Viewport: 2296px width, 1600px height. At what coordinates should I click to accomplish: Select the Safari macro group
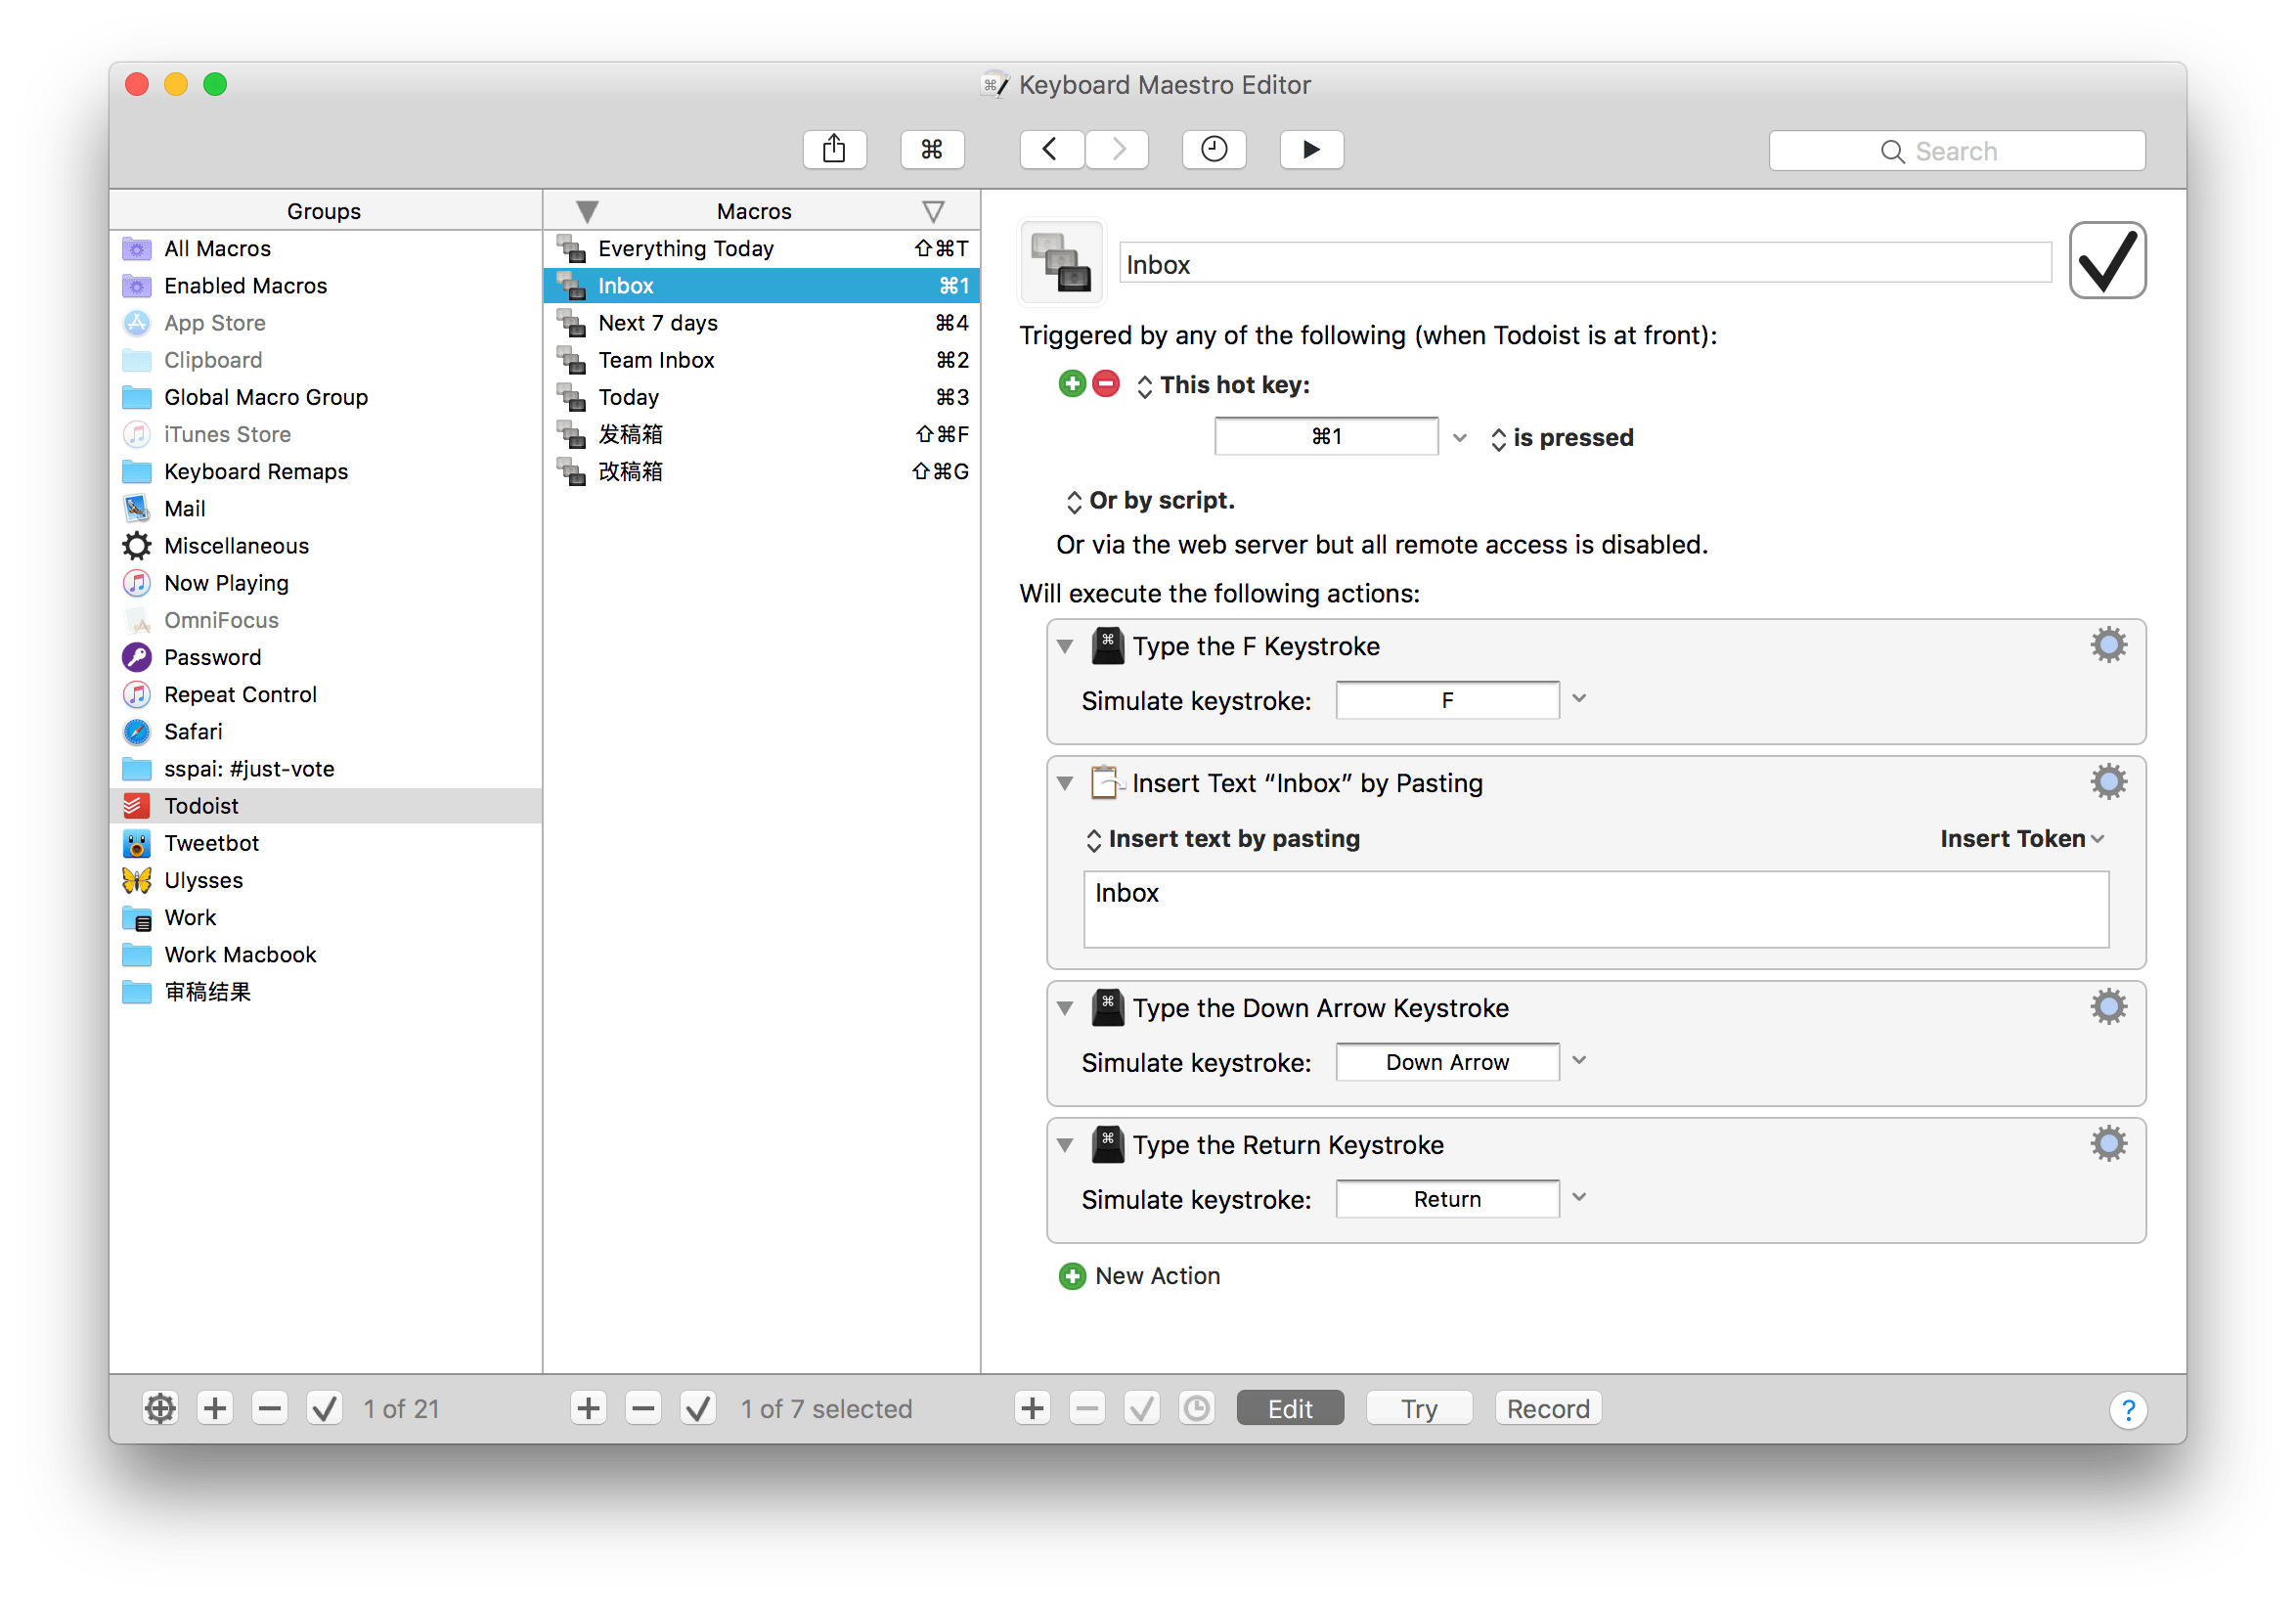click(x=193, y=732)
